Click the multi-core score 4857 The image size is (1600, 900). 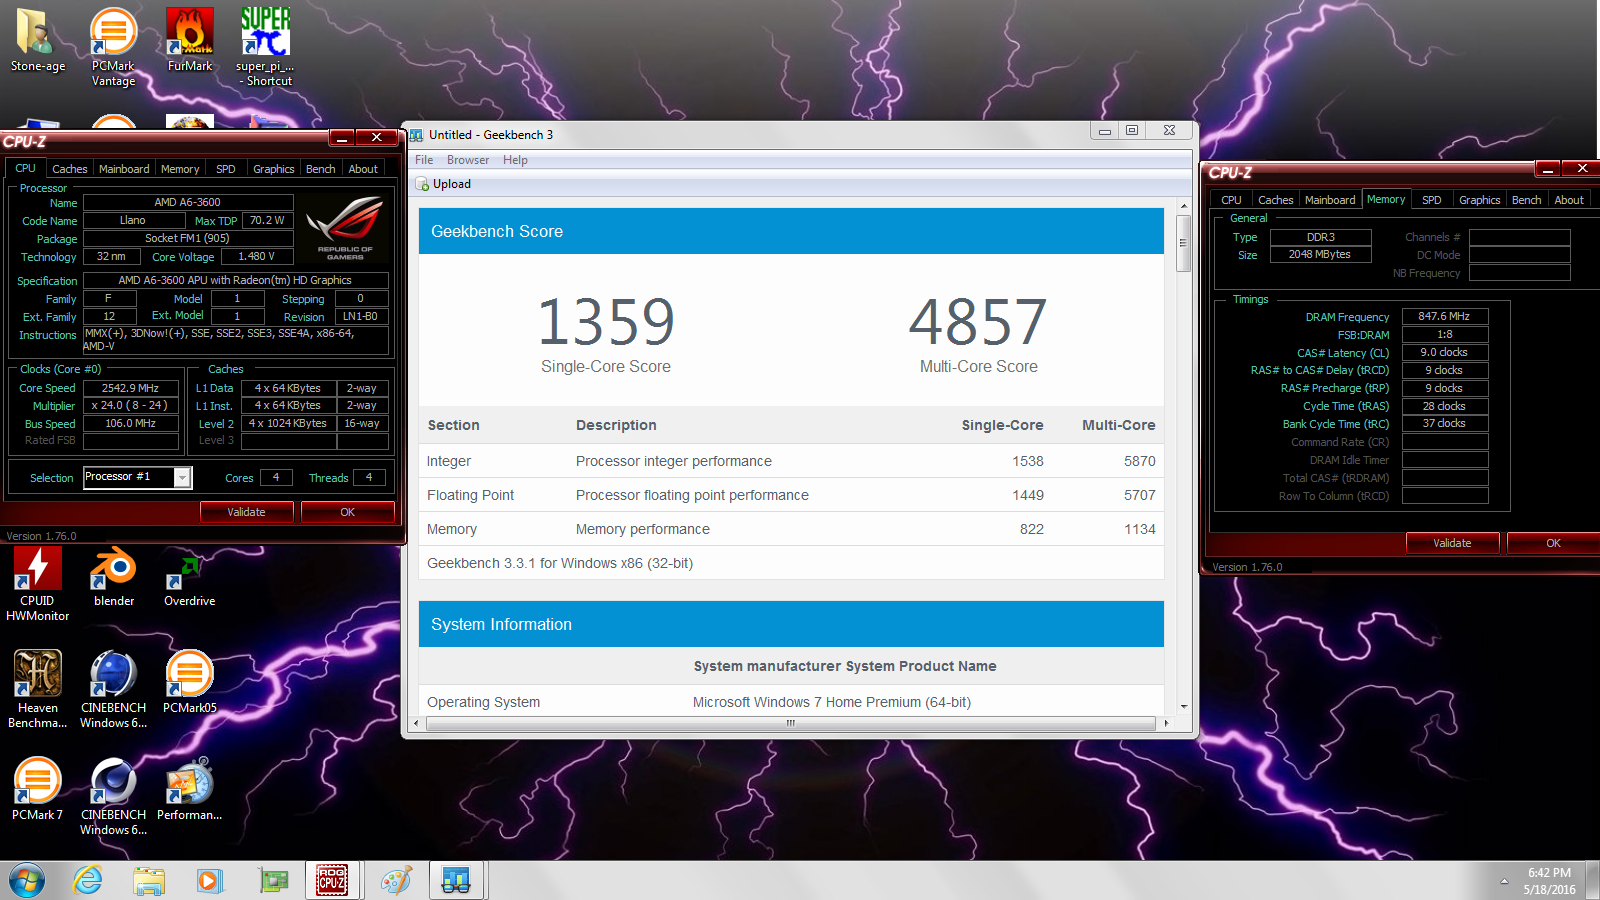click(x=978, y=322)
